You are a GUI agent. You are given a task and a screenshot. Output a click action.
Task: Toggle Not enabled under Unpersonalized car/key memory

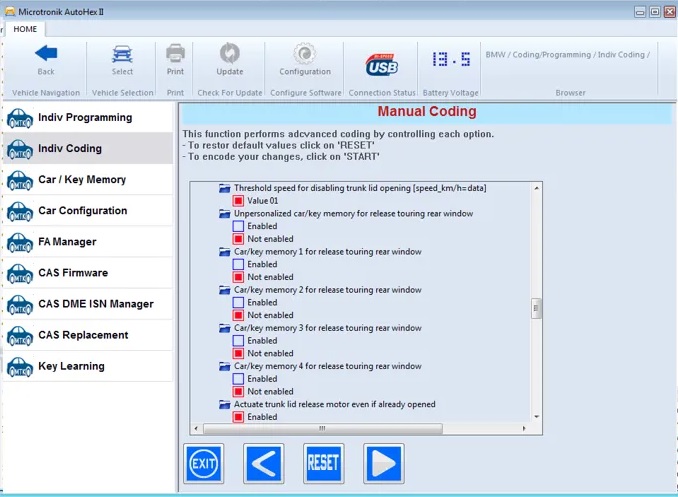(x=238, y=239)
